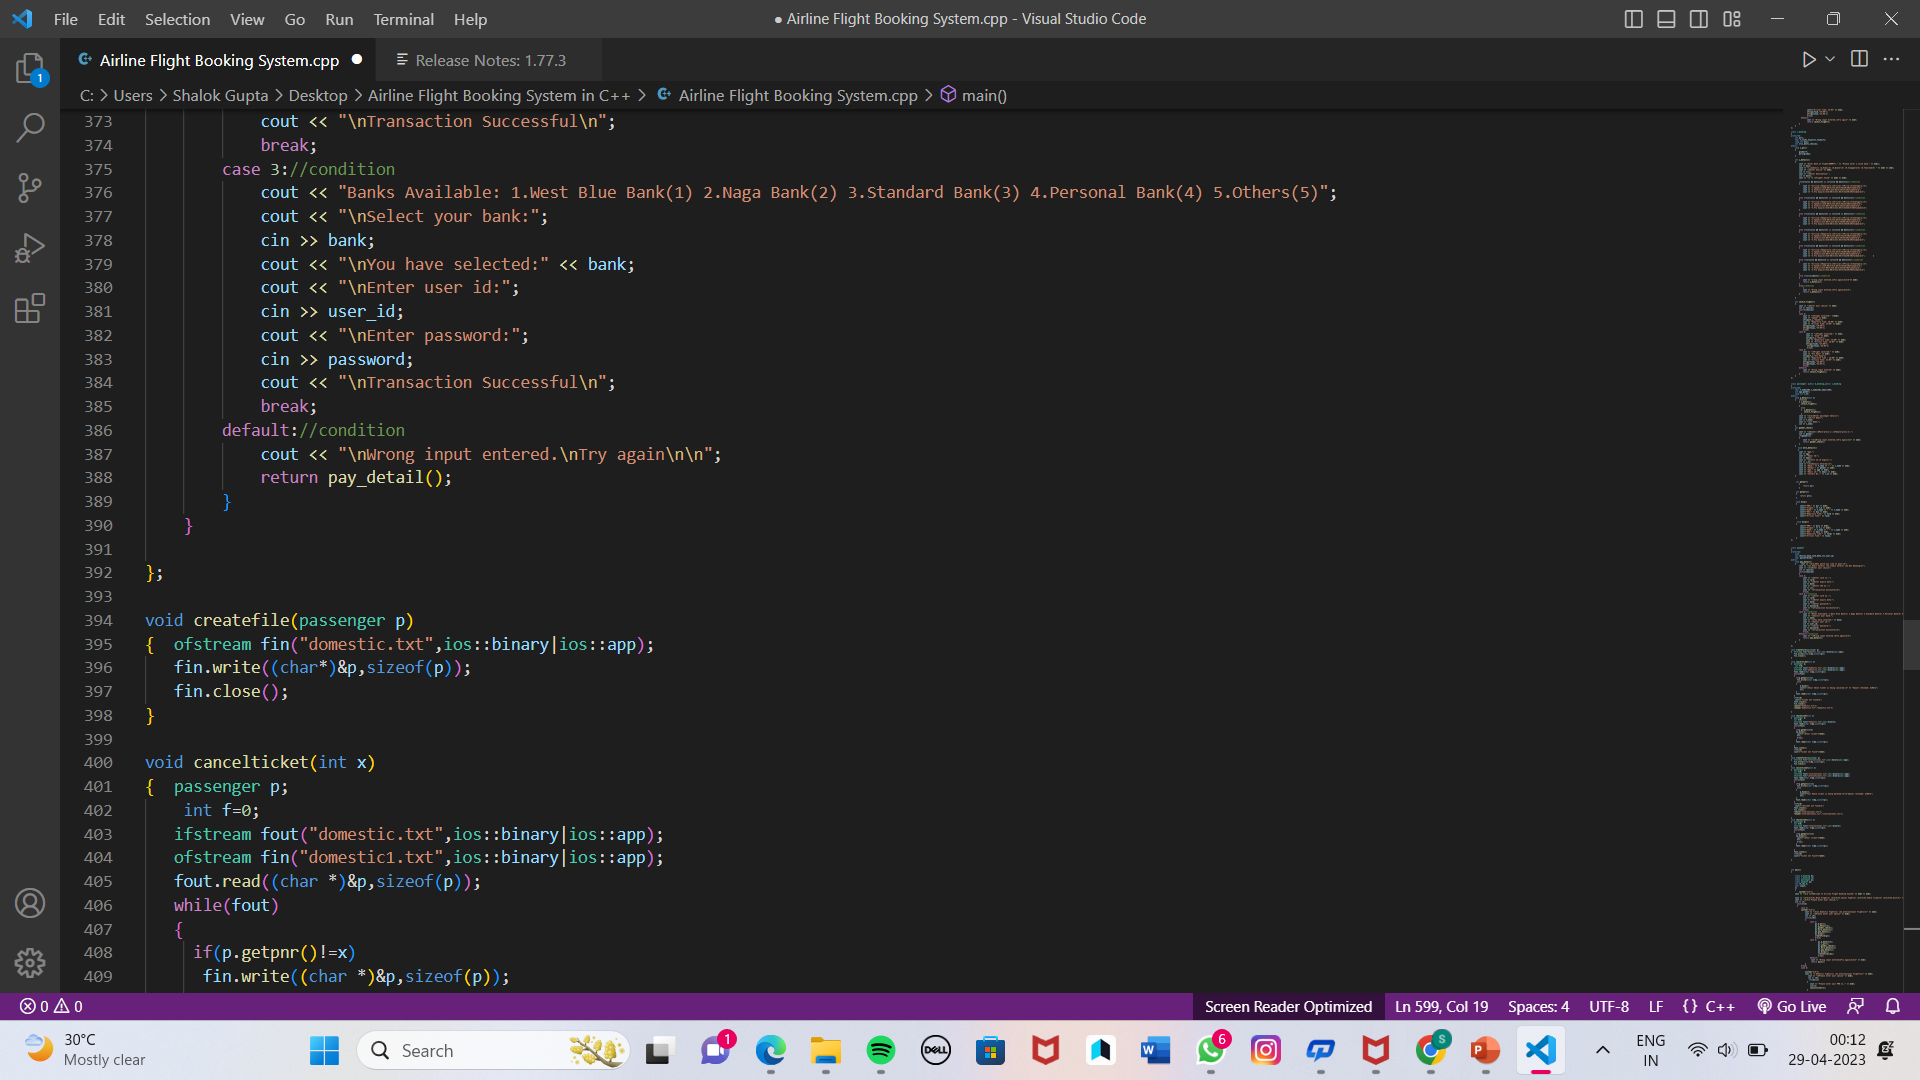This screenshot has height=1080, width=1920.
Task: Click the minimap scrollbar slider
Action: coord(1910,644)
